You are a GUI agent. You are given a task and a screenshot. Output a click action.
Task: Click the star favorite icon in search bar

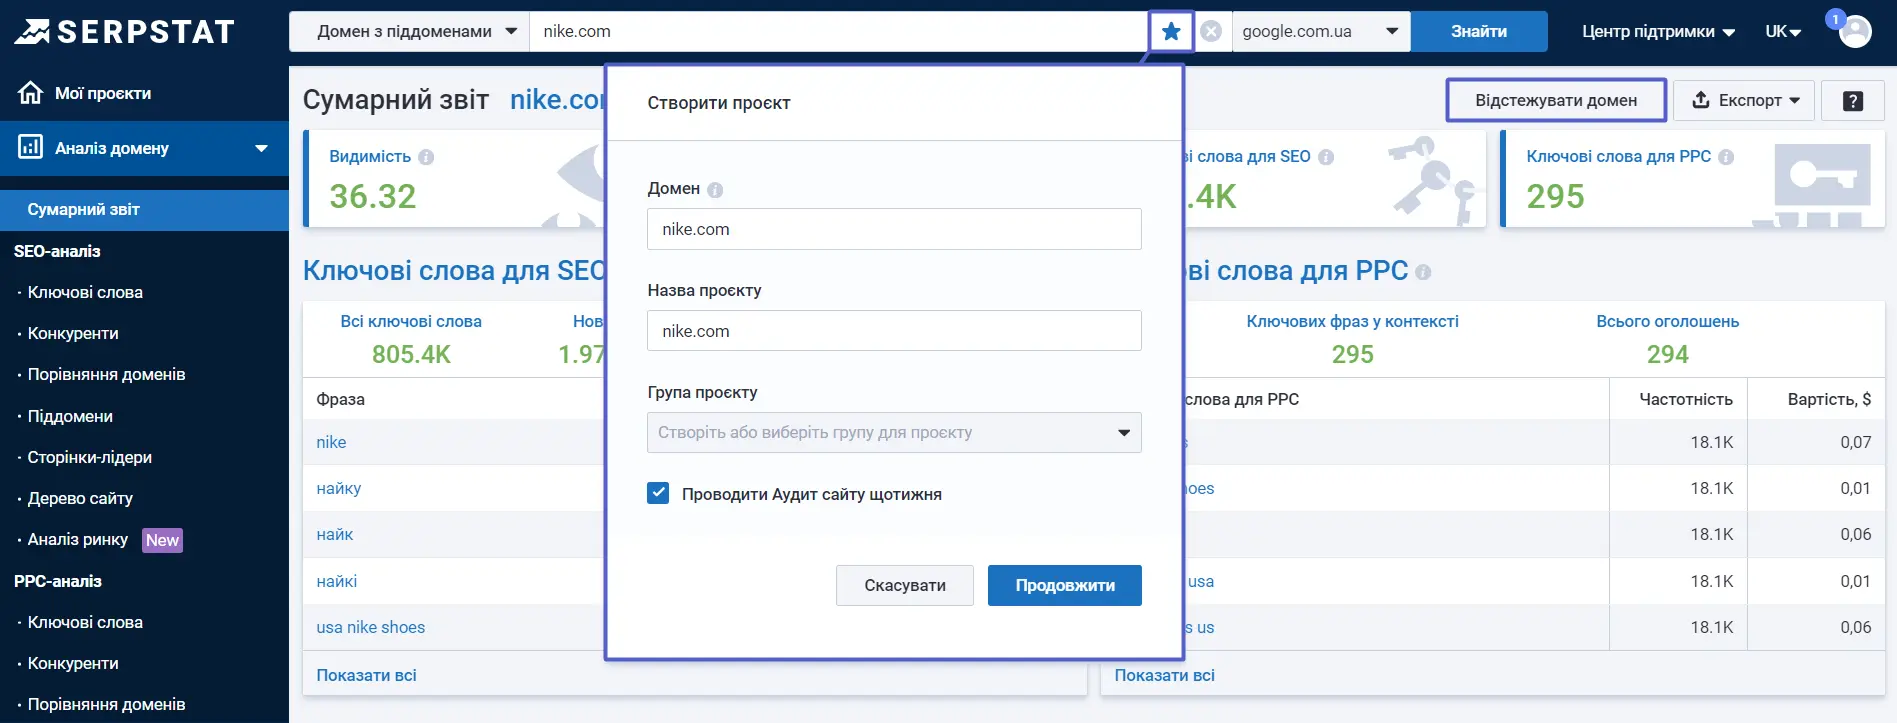1171,32
